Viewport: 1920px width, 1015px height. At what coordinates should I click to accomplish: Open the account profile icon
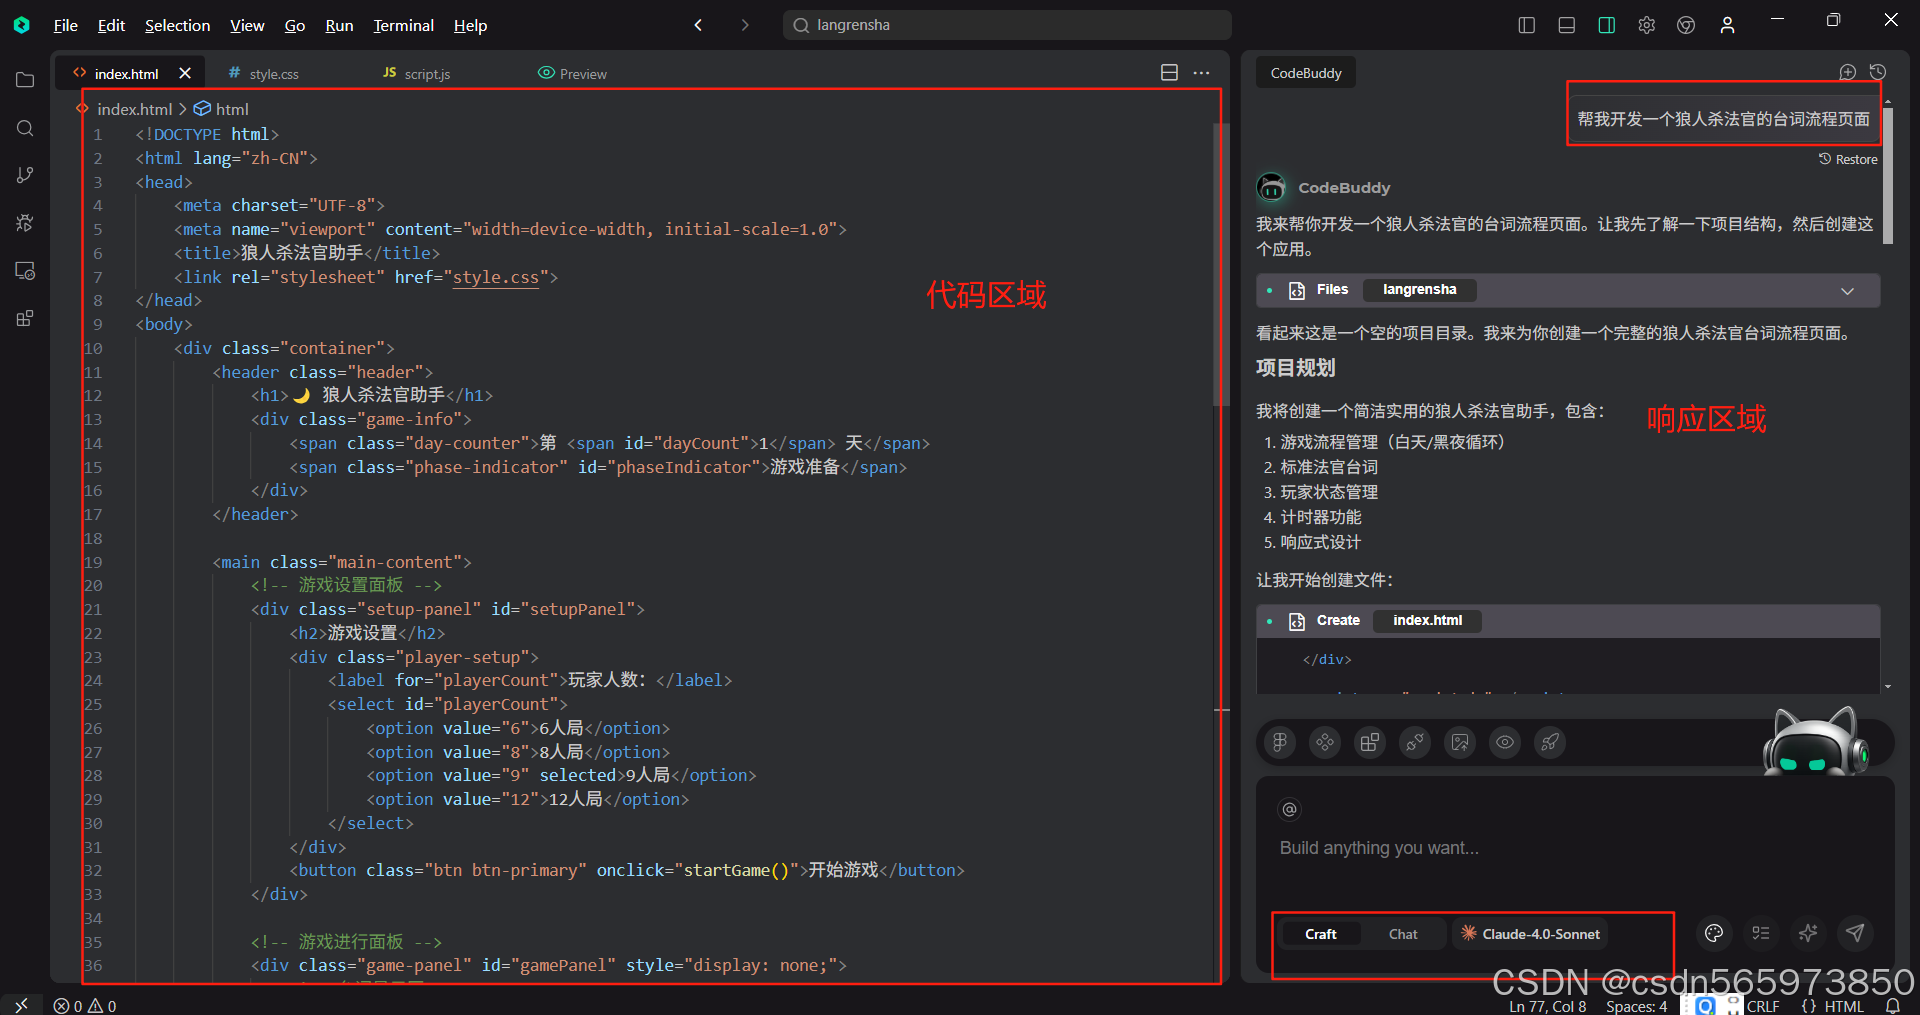(1727, 25)
